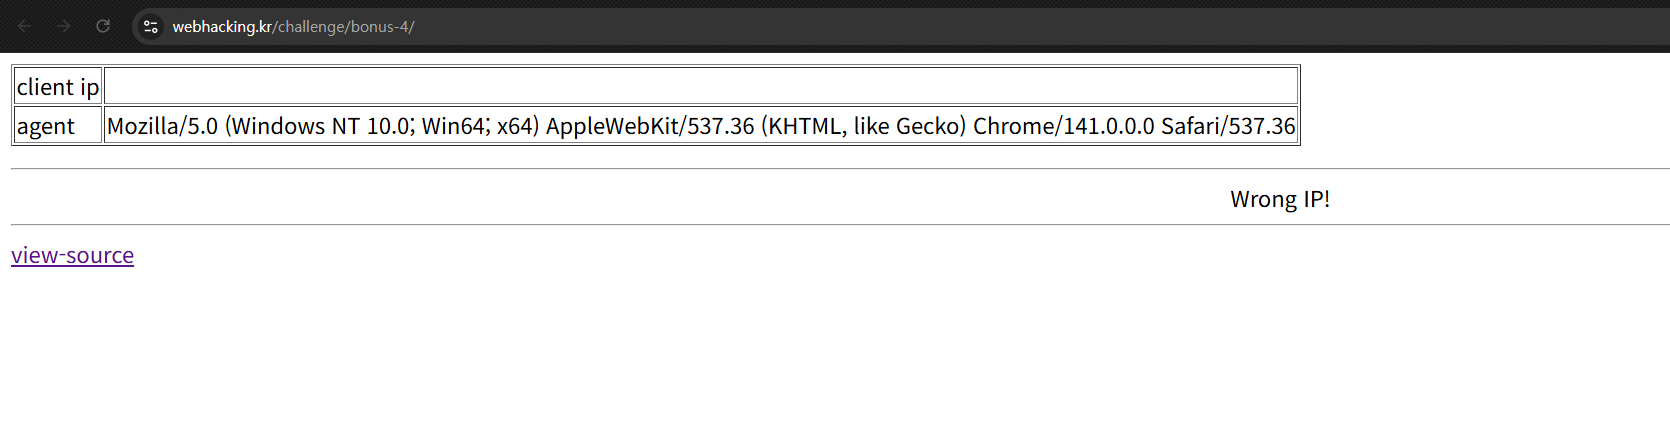1670x425 pixels.
Task: Click the browser forward arrow
Action: (x=64, y=26)
